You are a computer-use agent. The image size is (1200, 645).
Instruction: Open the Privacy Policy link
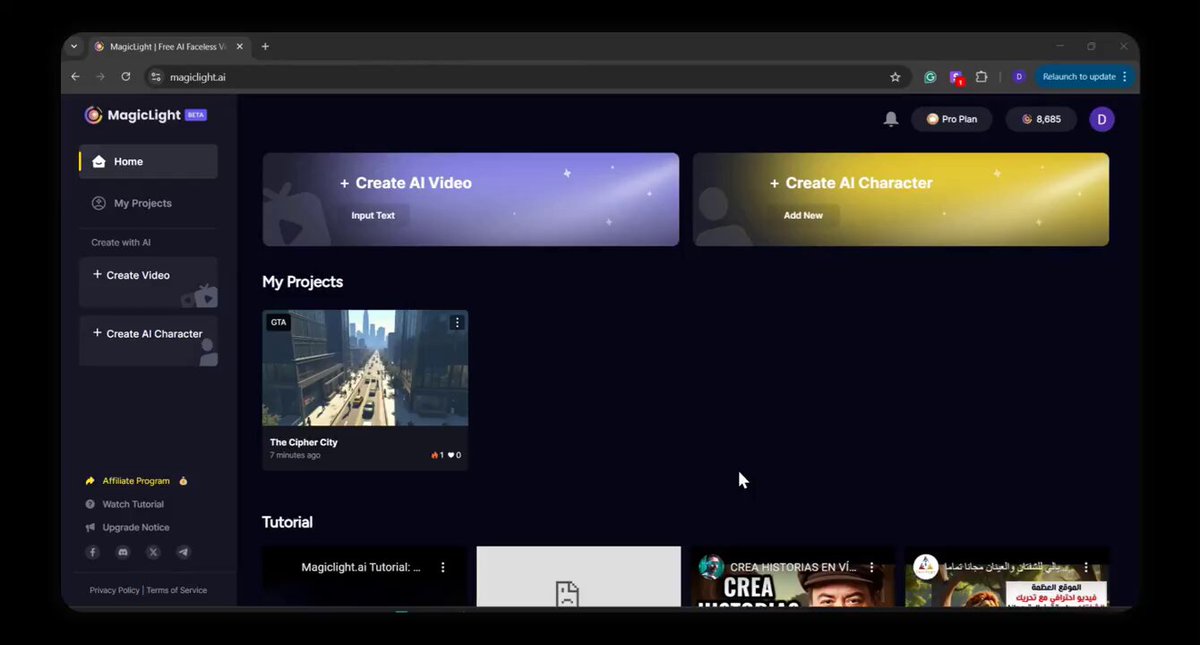[115, 590]
